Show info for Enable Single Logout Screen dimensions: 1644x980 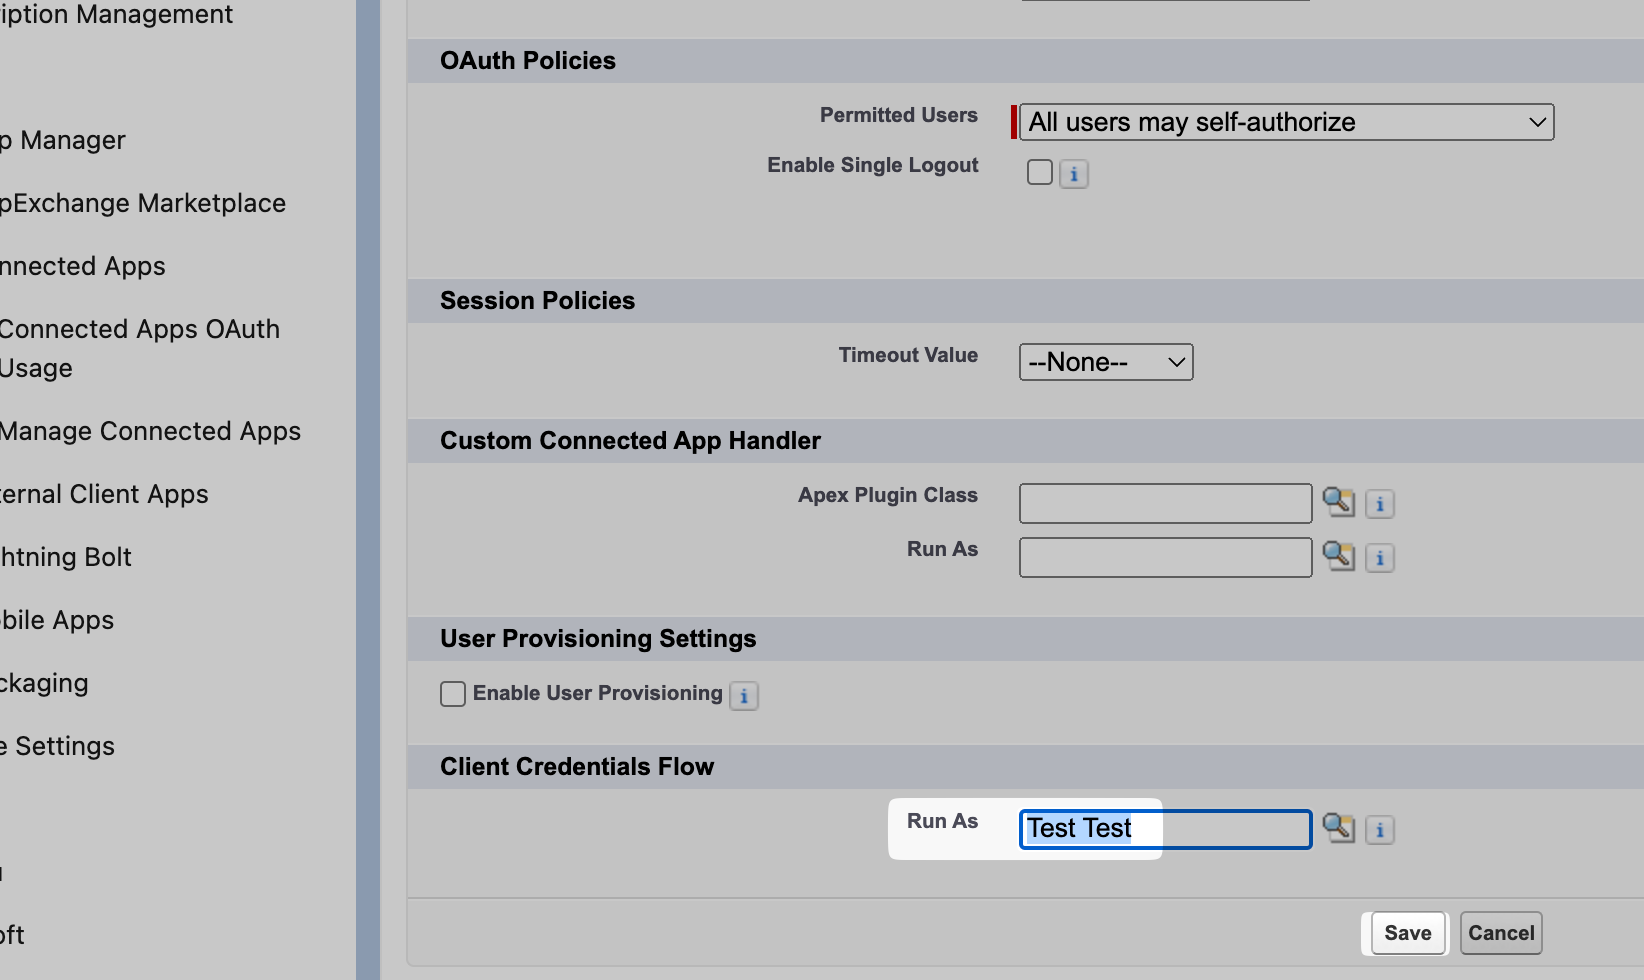click(1073, 174)
